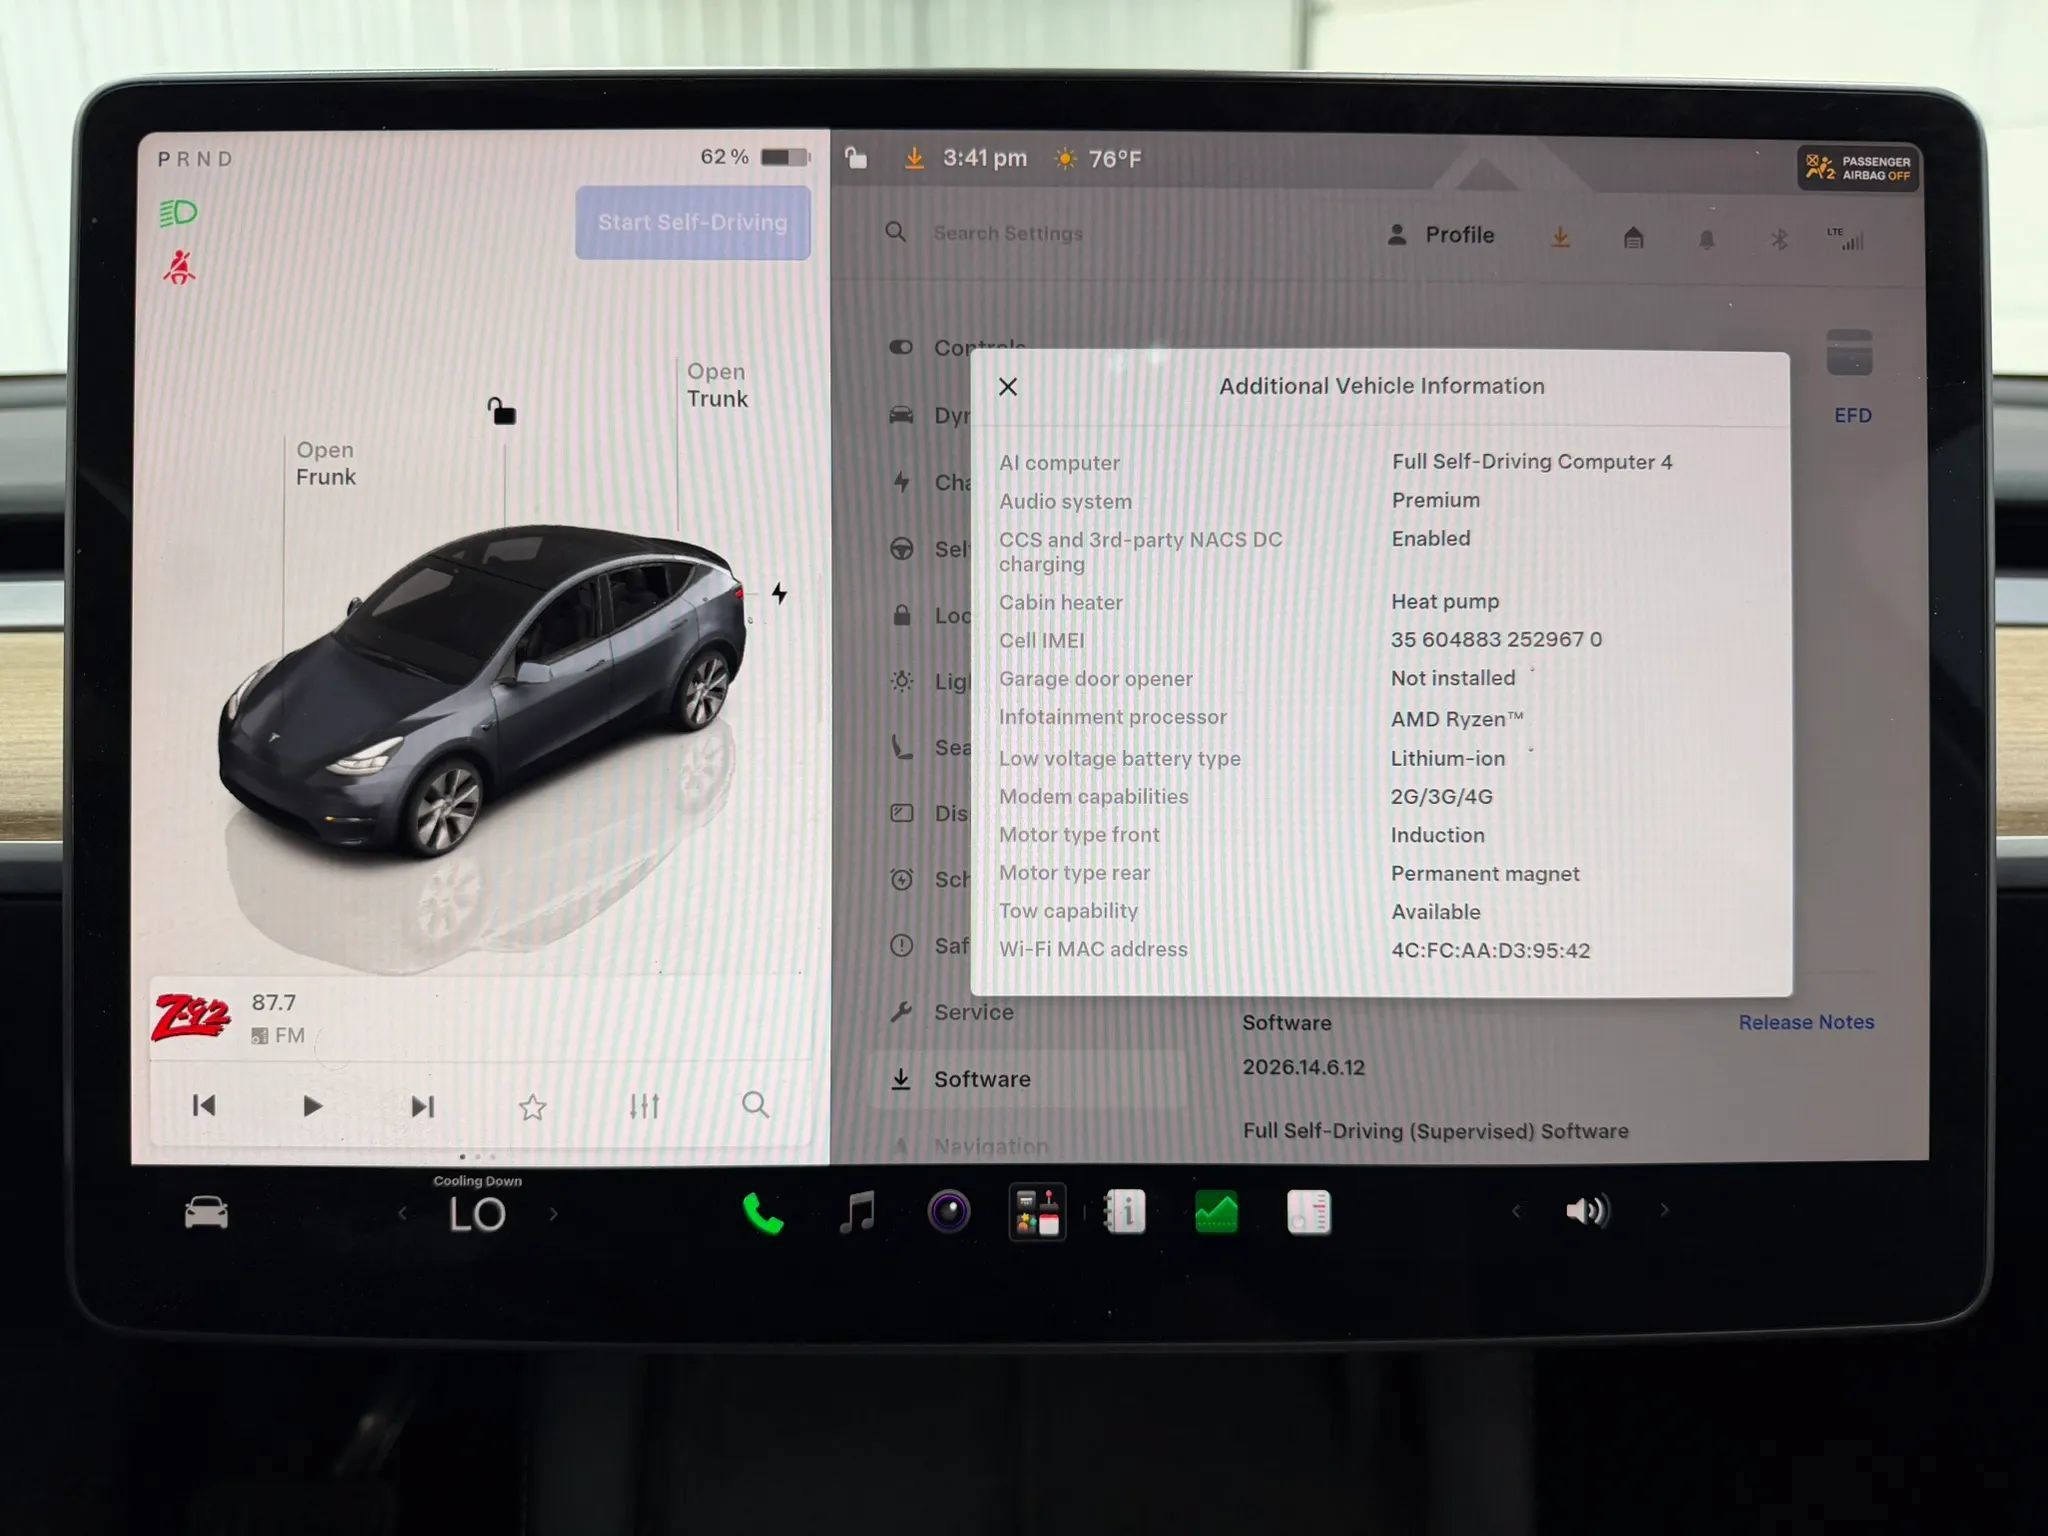Open the Dashcam camera app
Image resolution: width=2048 pixels, height=1536 pixels.
[x=949, y=1212]
